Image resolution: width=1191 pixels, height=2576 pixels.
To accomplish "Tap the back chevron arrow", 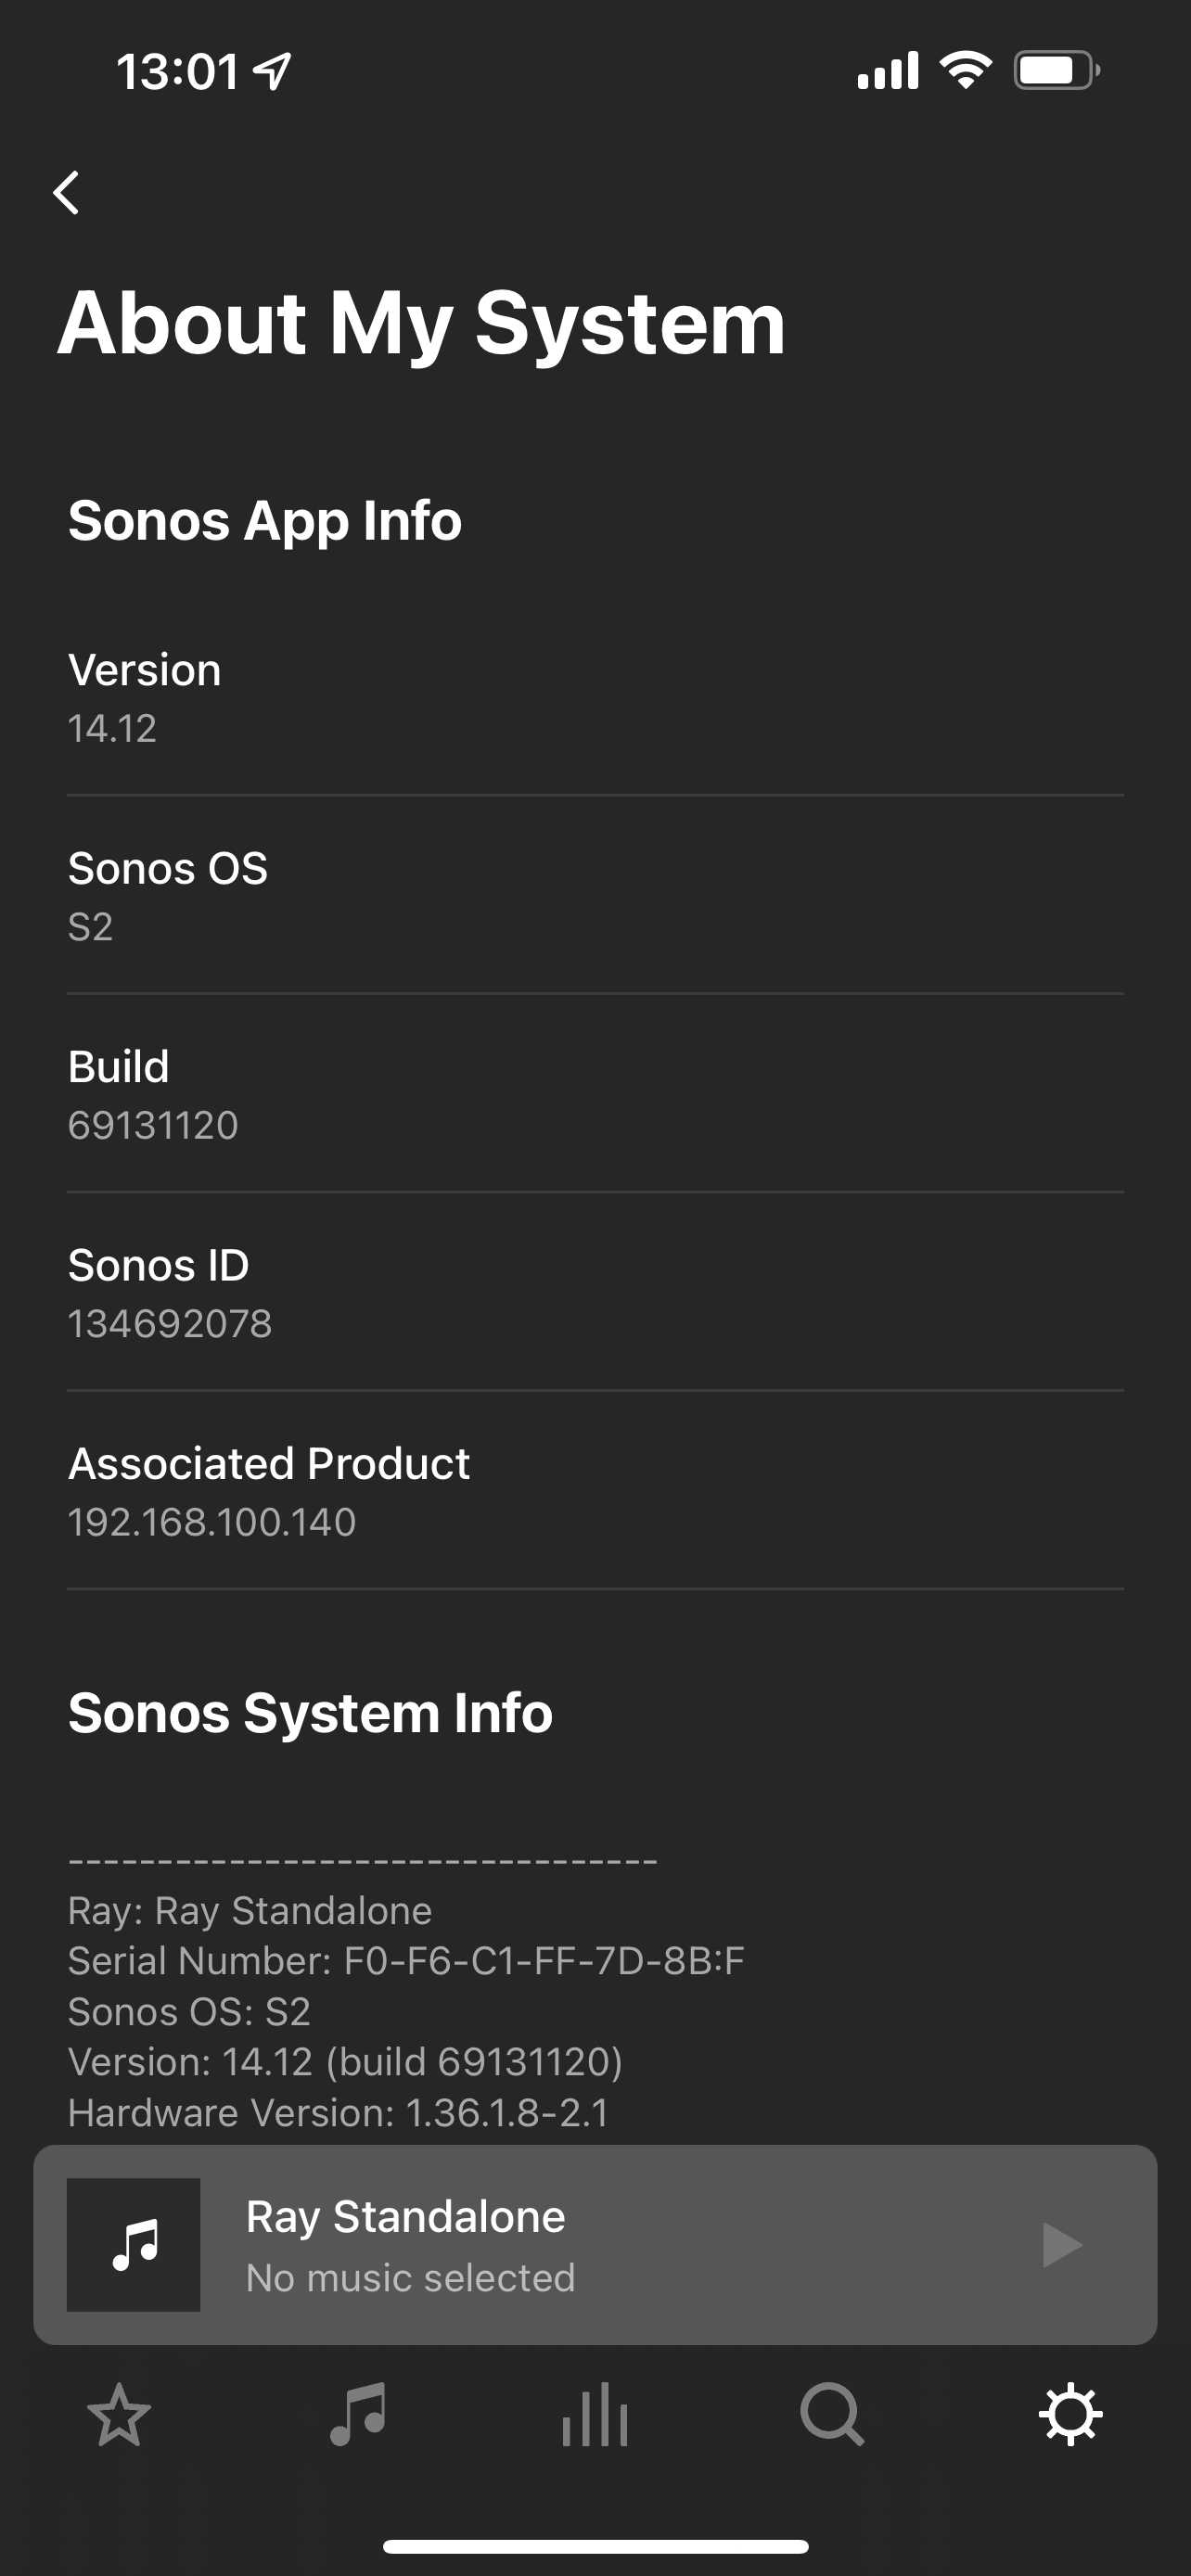I will pos(67,192).
